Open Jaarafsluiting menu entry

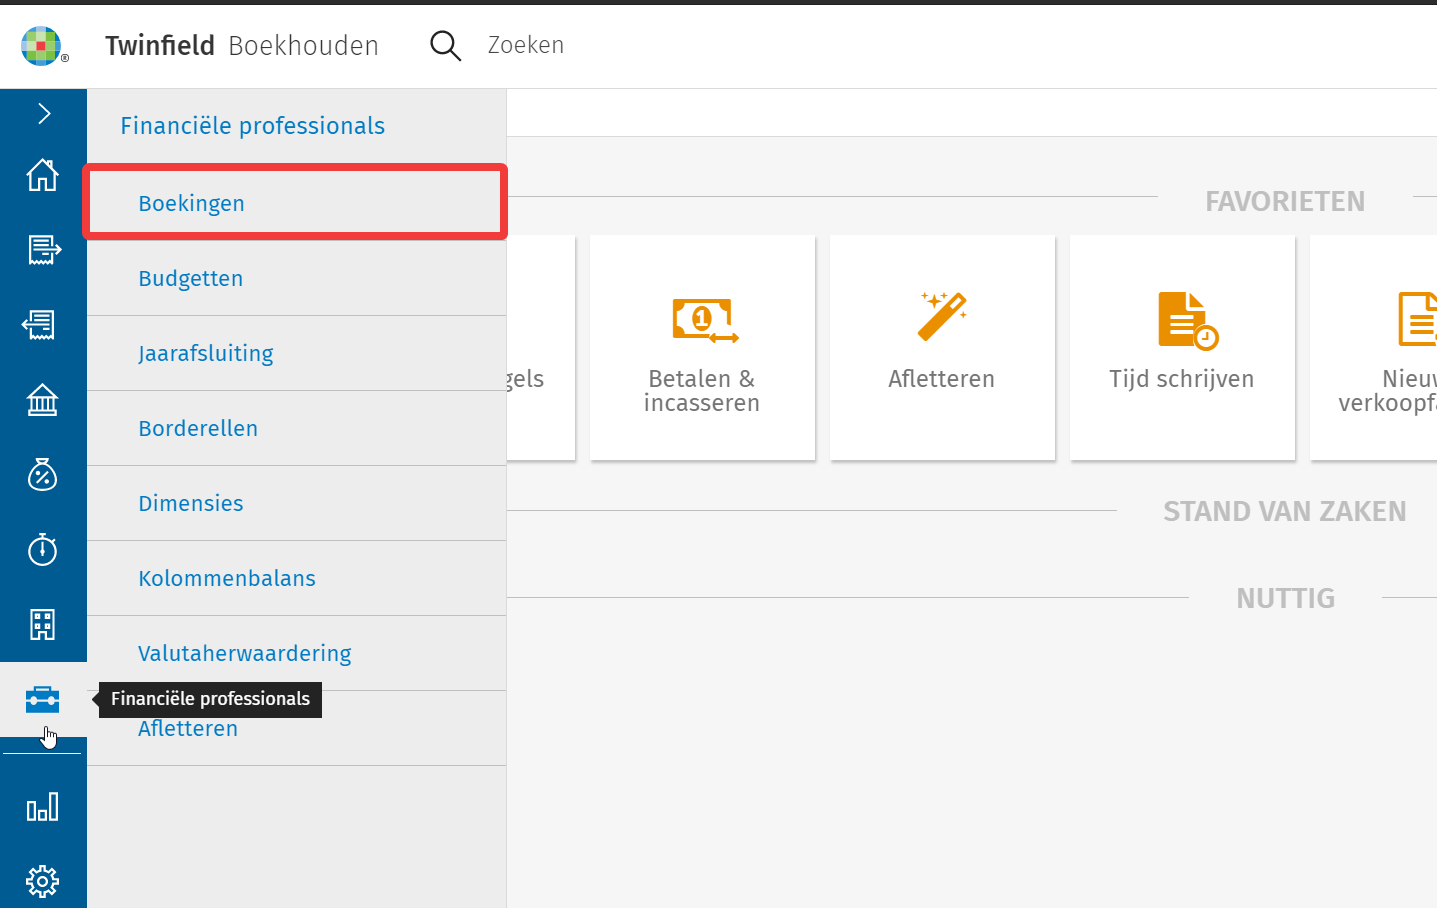coord(205,353)
